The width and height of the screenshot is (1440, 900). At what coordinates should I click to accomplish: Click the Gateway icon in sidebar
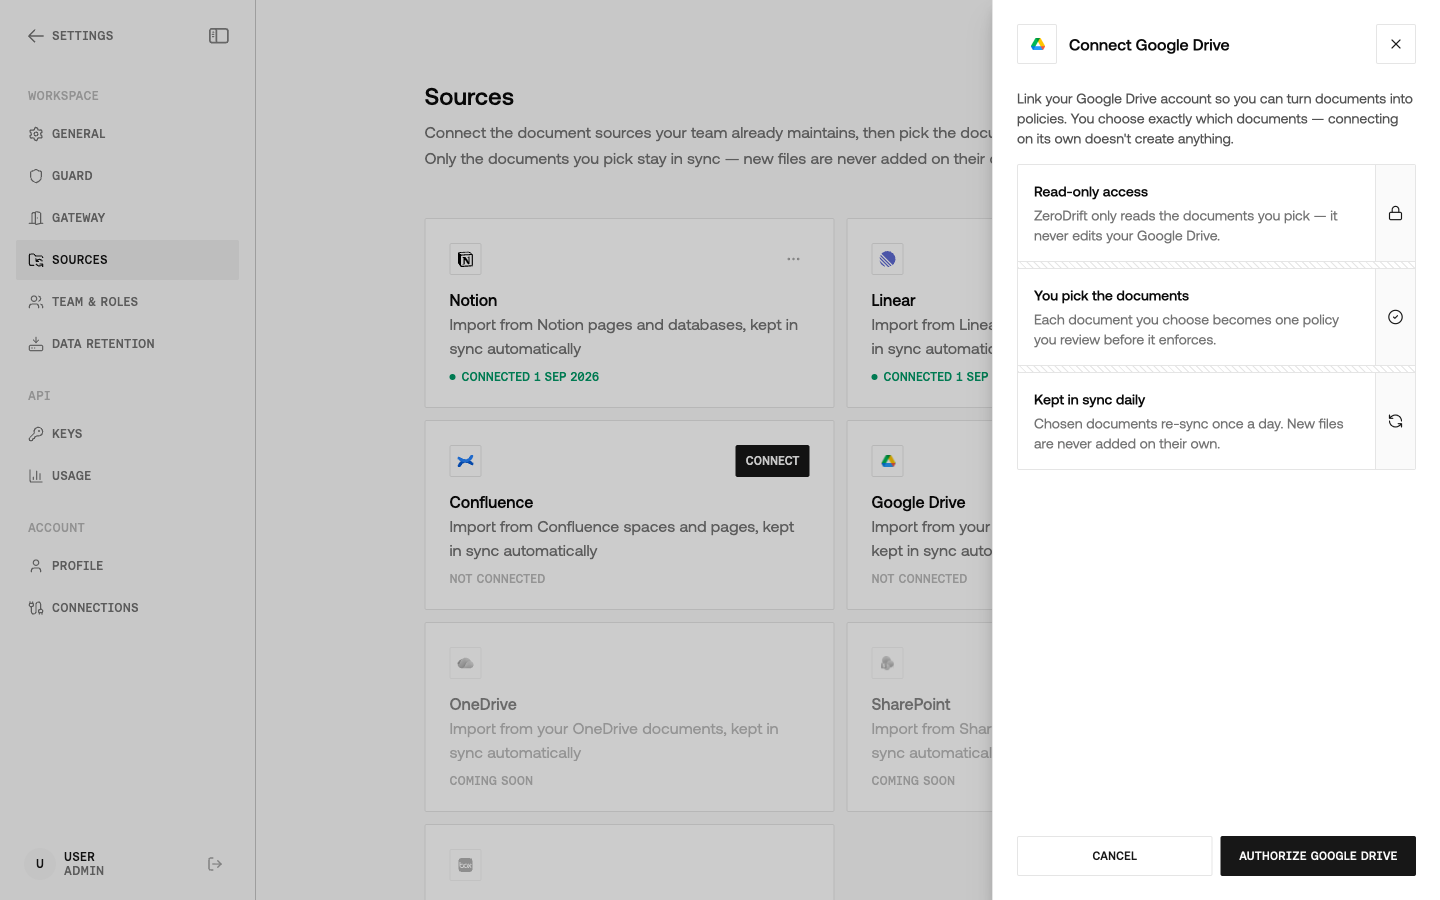(36, 218)
